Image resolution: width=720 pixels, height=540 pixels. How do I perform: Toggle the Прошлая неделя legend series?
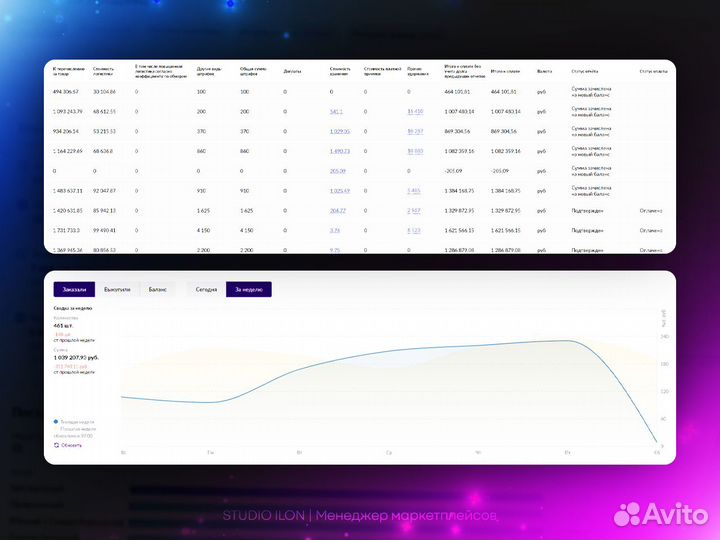[78, 429]
